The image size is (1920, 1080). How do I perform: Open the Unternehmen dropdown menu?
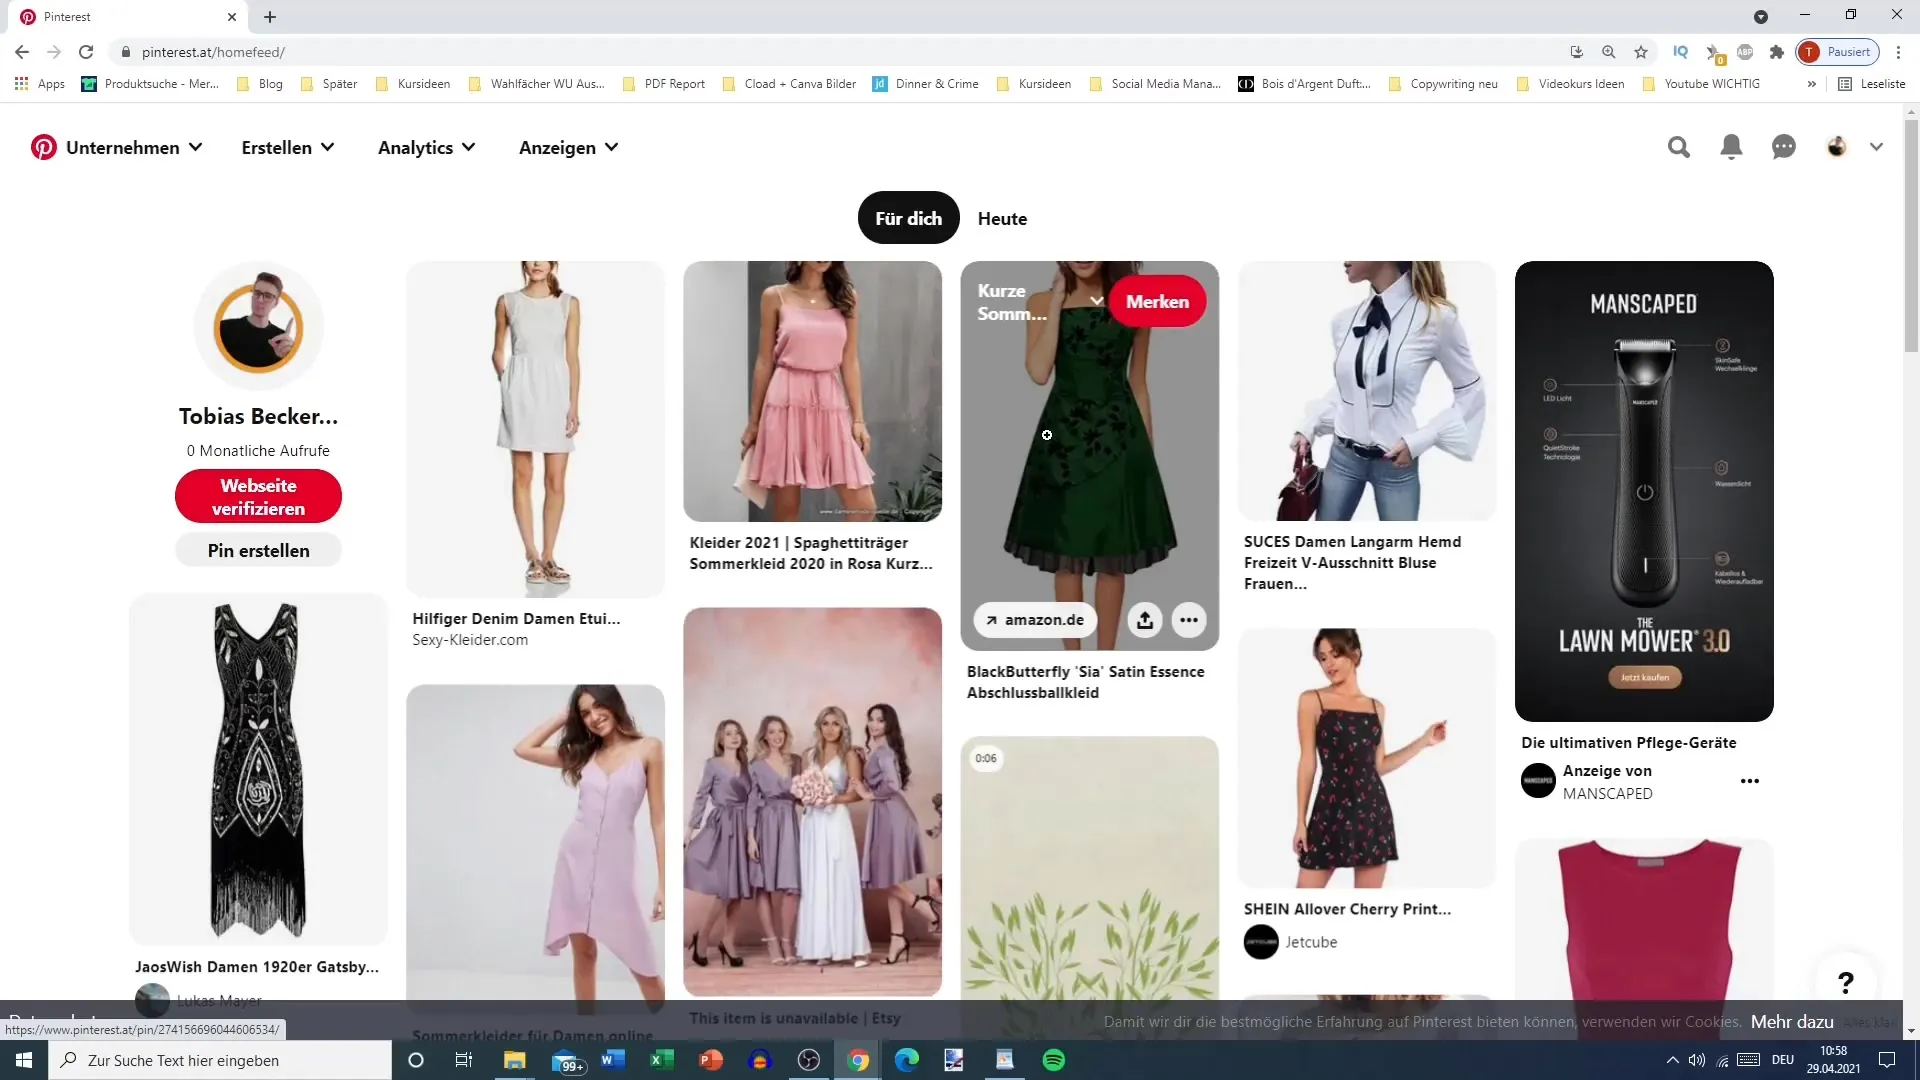[134, 147]
